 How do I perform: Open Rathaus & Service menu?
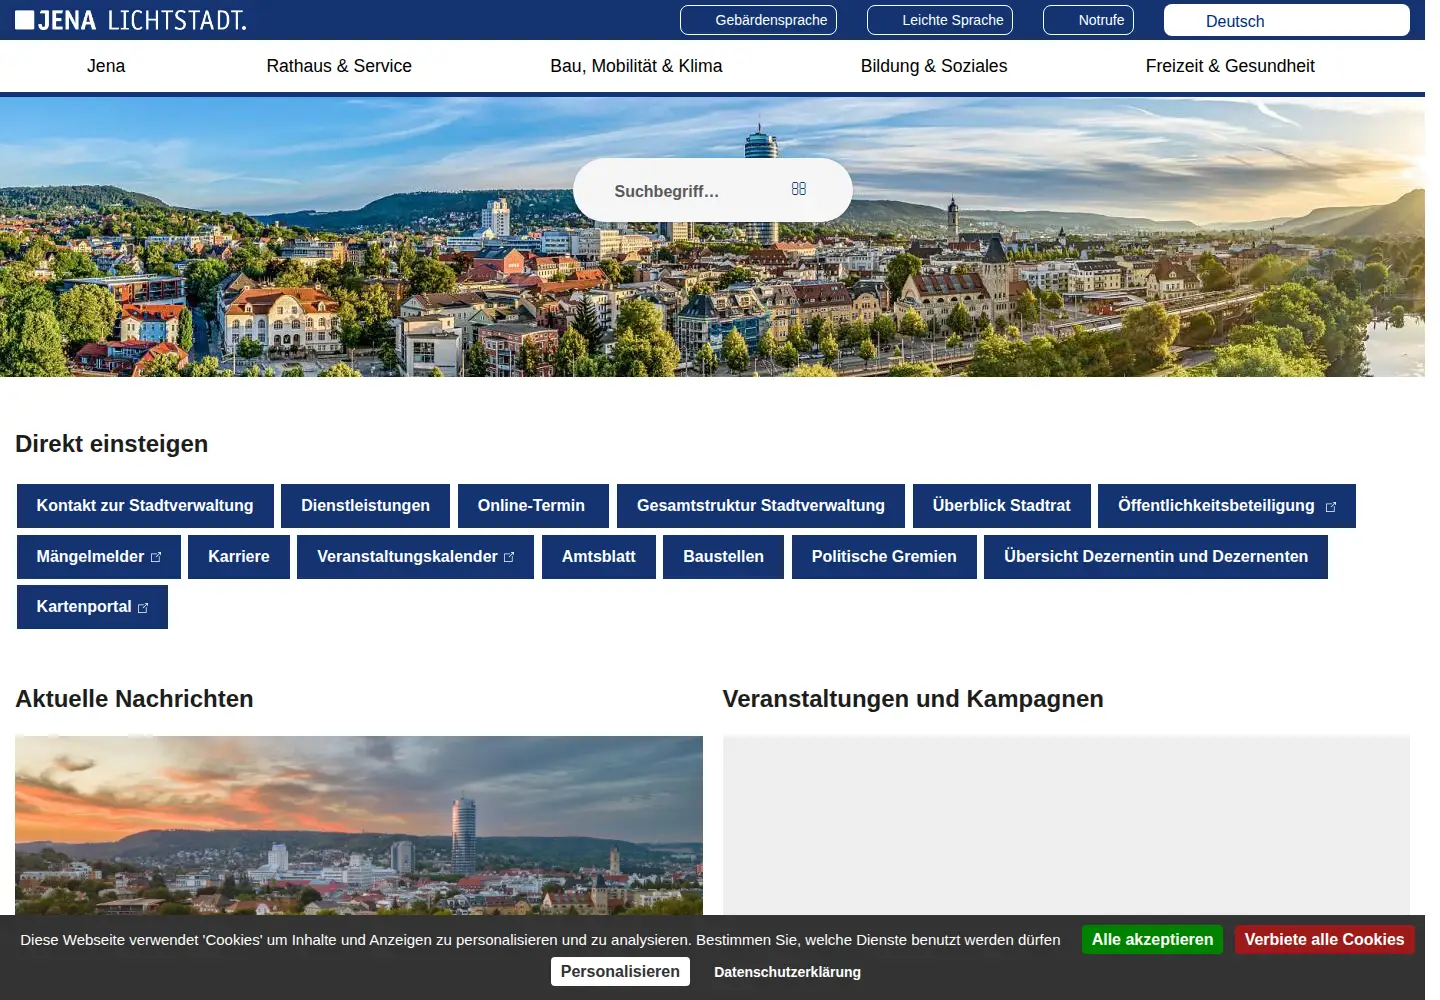point(339,66)
